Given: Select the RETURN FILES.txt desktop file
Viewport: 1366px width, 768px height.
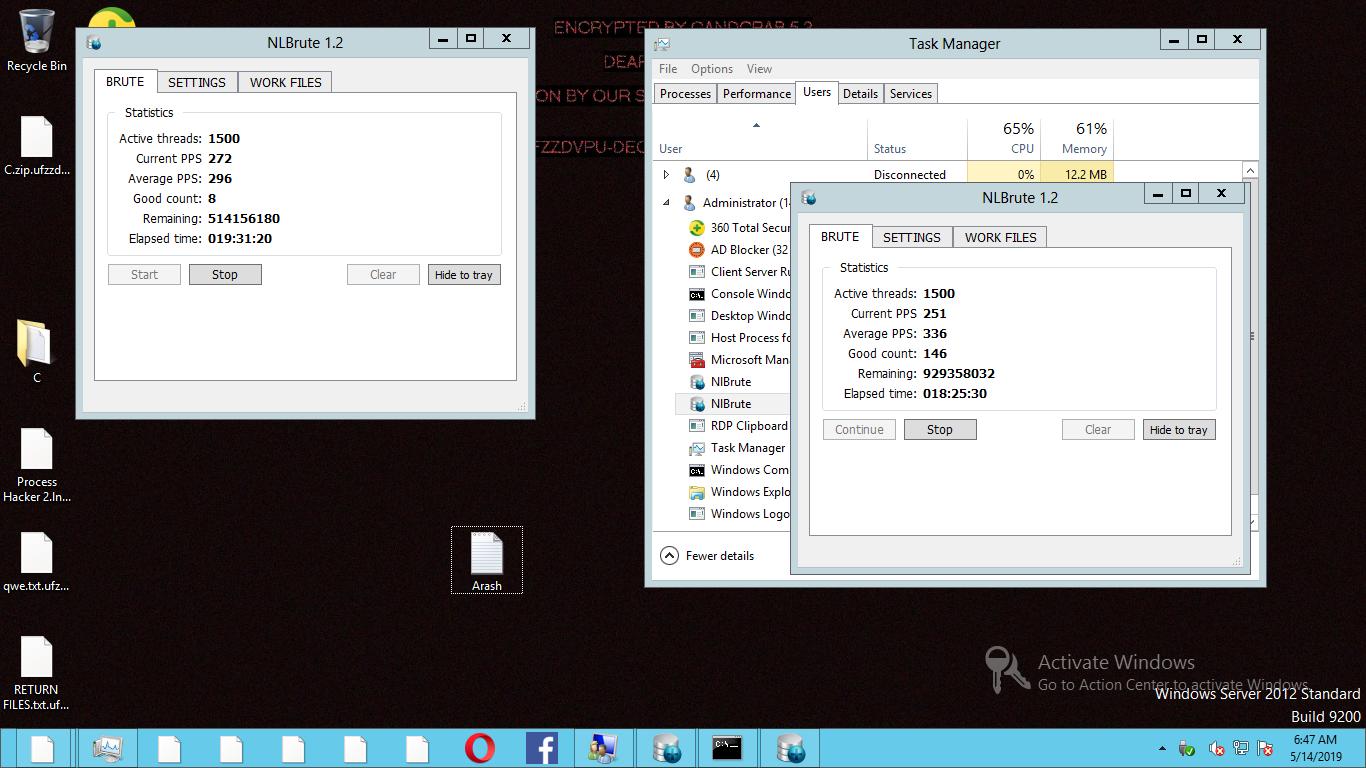Looking at the screenshot, I should tap(37, 674).
